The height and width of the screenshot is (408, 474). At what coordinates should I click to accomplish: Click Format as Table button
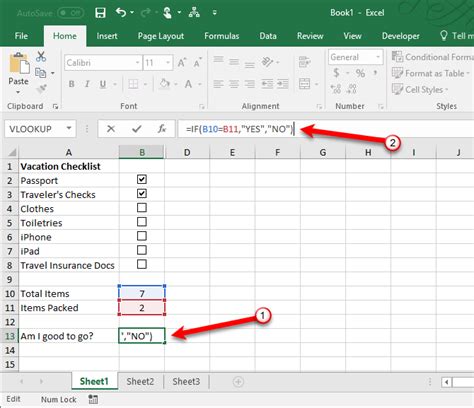(431, 73)
